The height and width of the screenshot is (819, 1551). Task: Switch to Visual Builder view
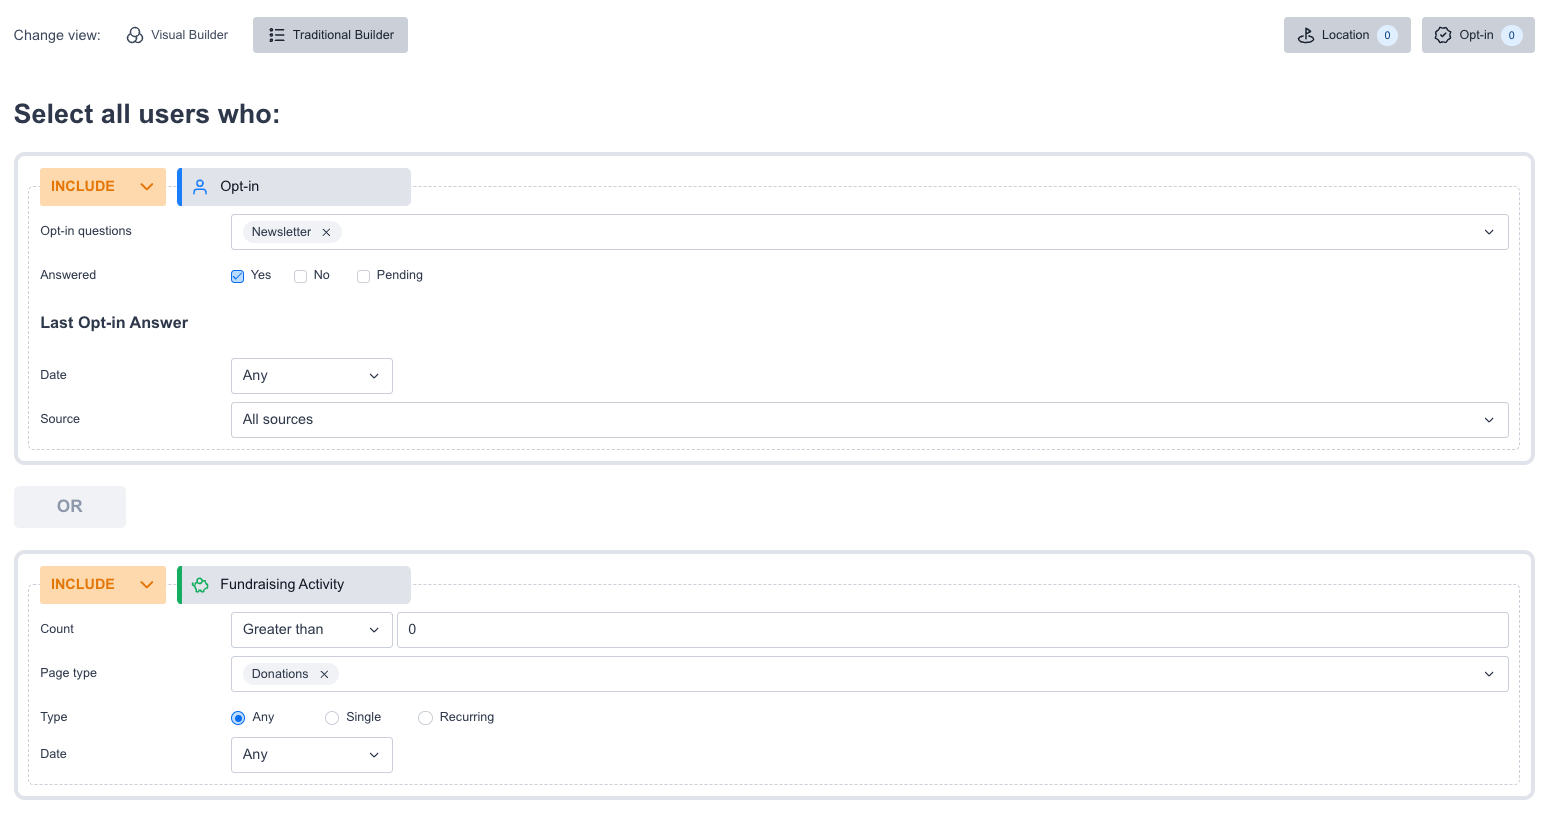177,35
